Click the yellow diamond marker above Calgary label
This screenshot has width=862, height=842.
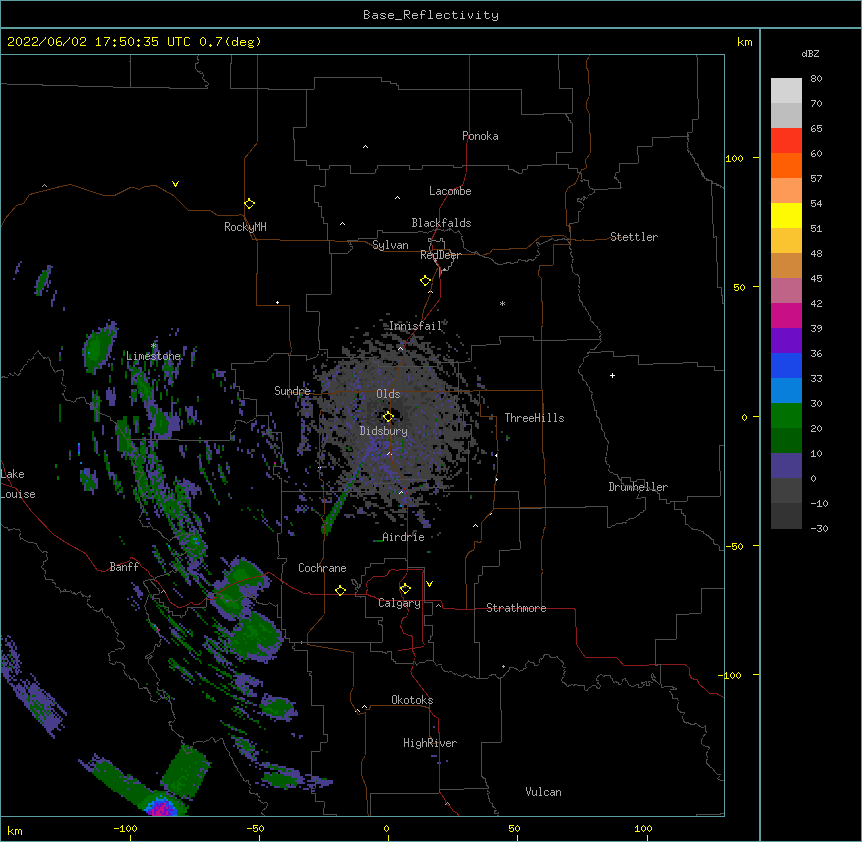tap(405, 589)
